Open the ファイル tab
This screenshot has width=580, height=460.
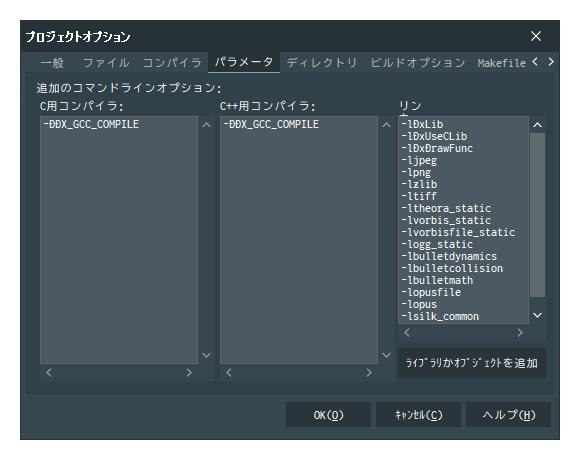pyautogui.click(x=106, y=62)
